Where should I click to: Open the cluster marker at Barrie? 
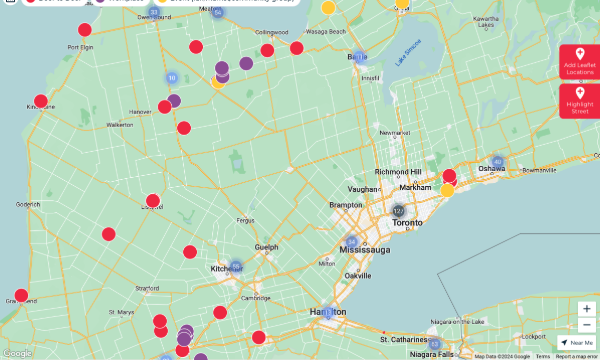coord(359,57)
